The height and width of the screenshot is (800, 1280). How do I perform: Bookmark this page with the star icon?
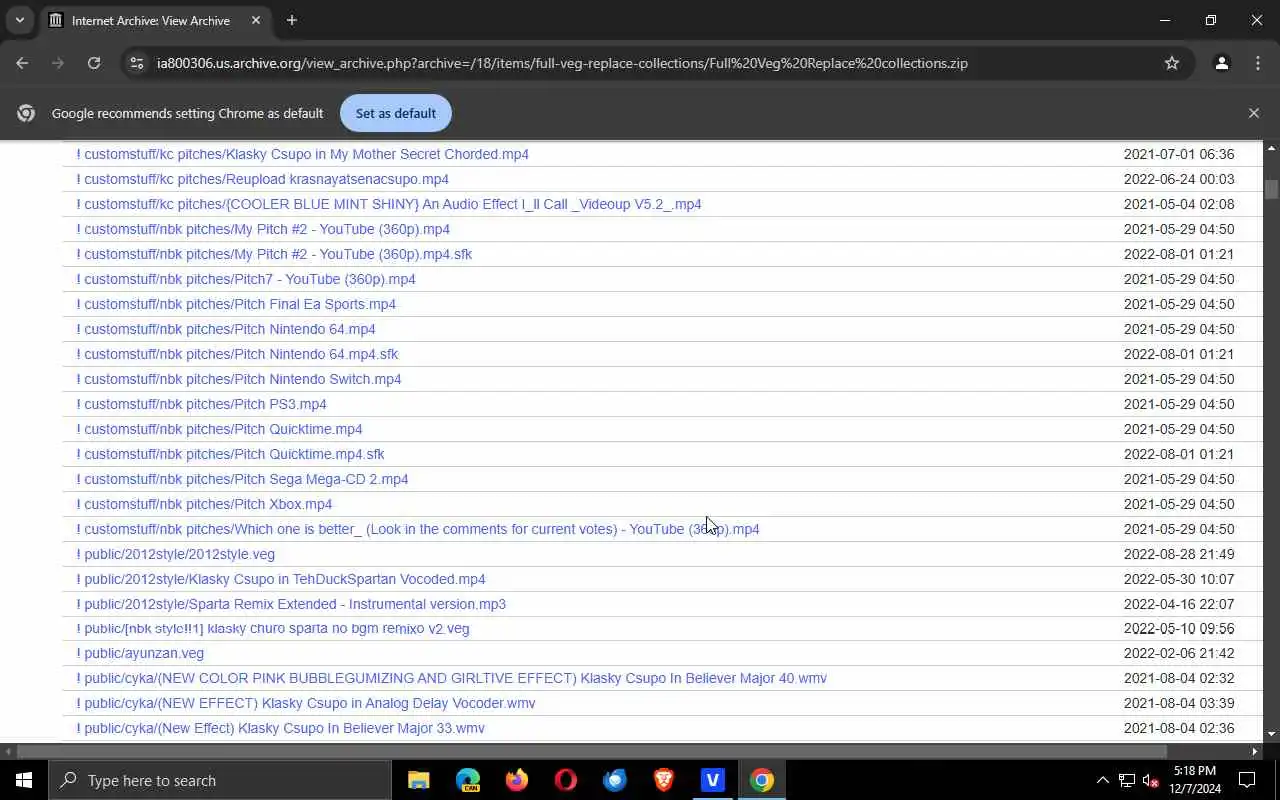[1172, 63]
